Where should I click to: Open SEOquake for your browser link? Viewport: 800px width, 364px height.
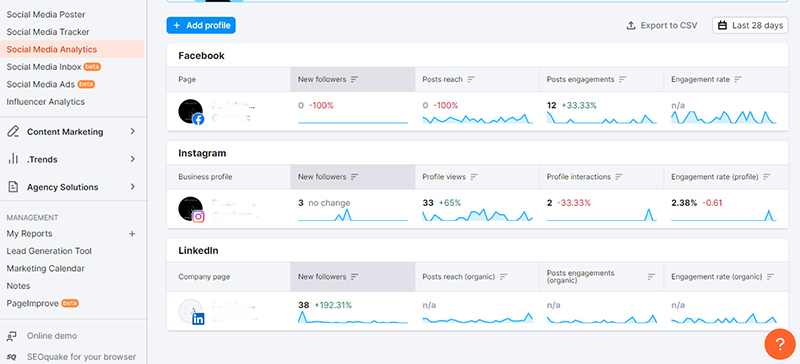(x=81, y=357)
